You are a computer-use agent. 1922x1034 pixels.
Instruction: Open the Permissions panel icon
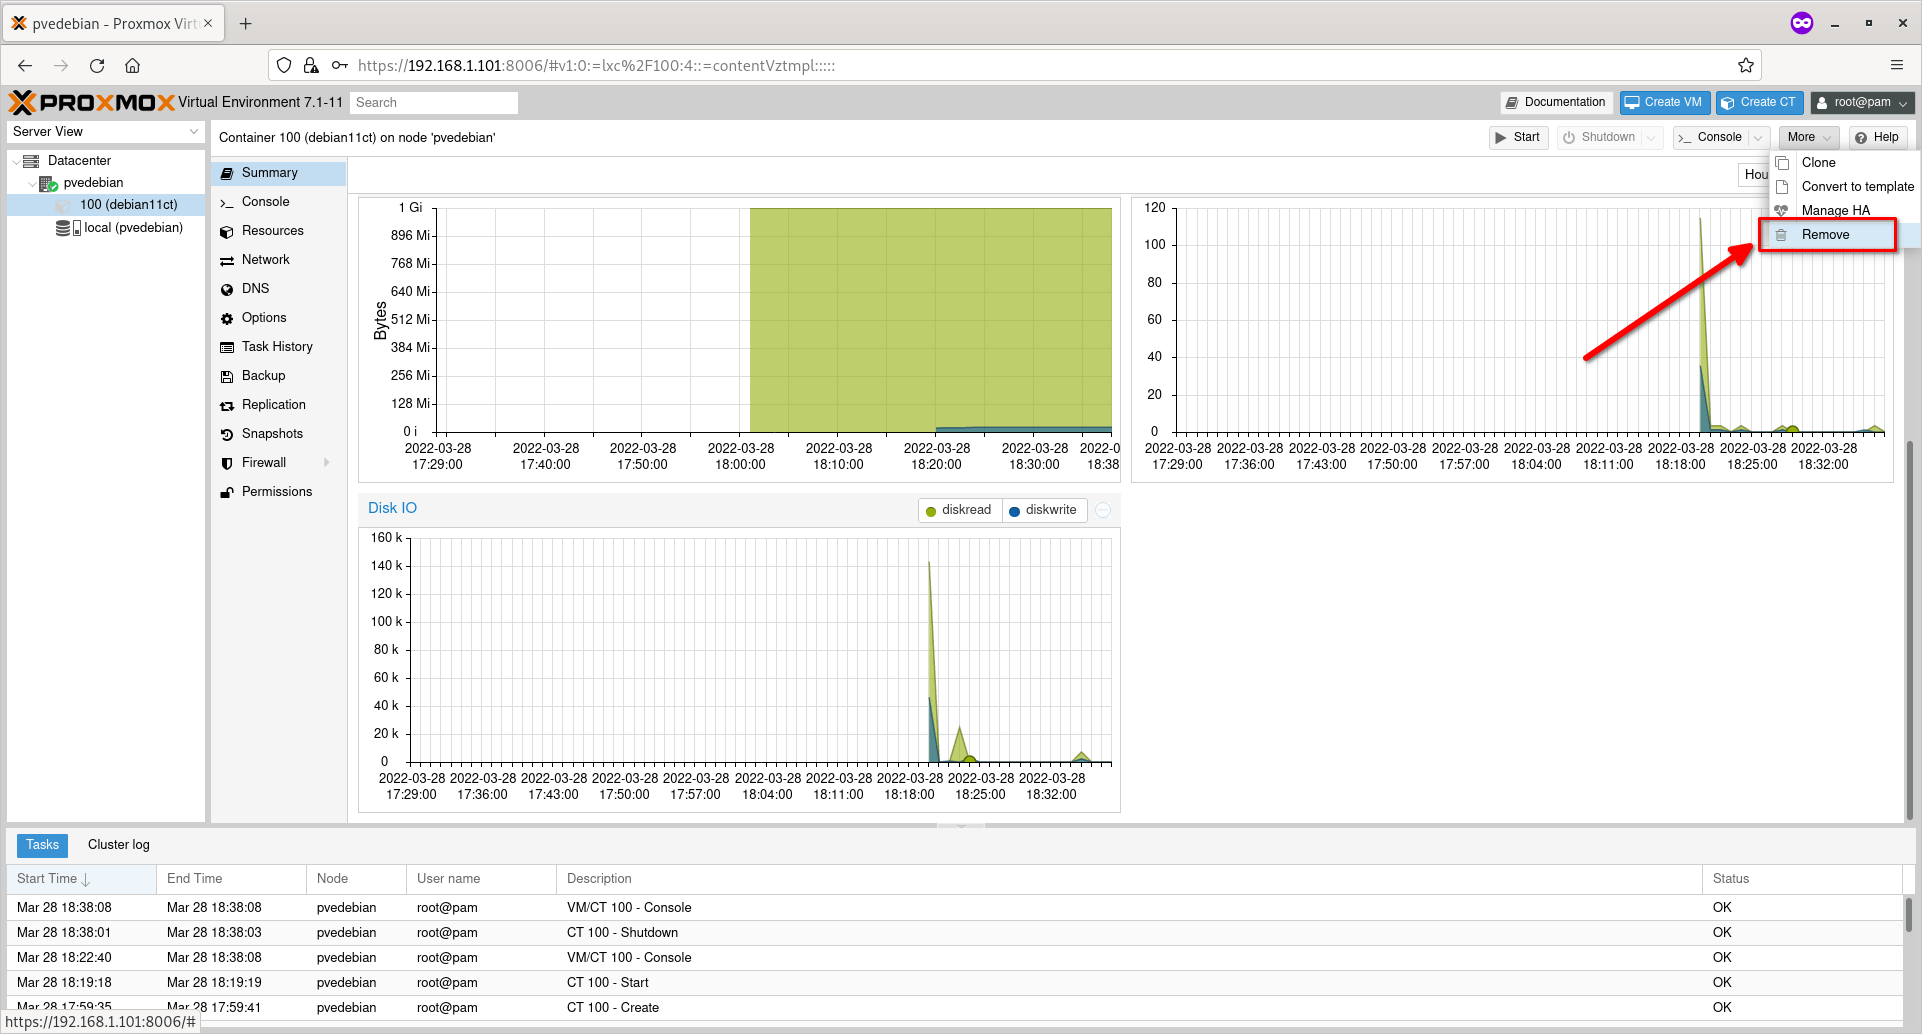tap(228, 491)
